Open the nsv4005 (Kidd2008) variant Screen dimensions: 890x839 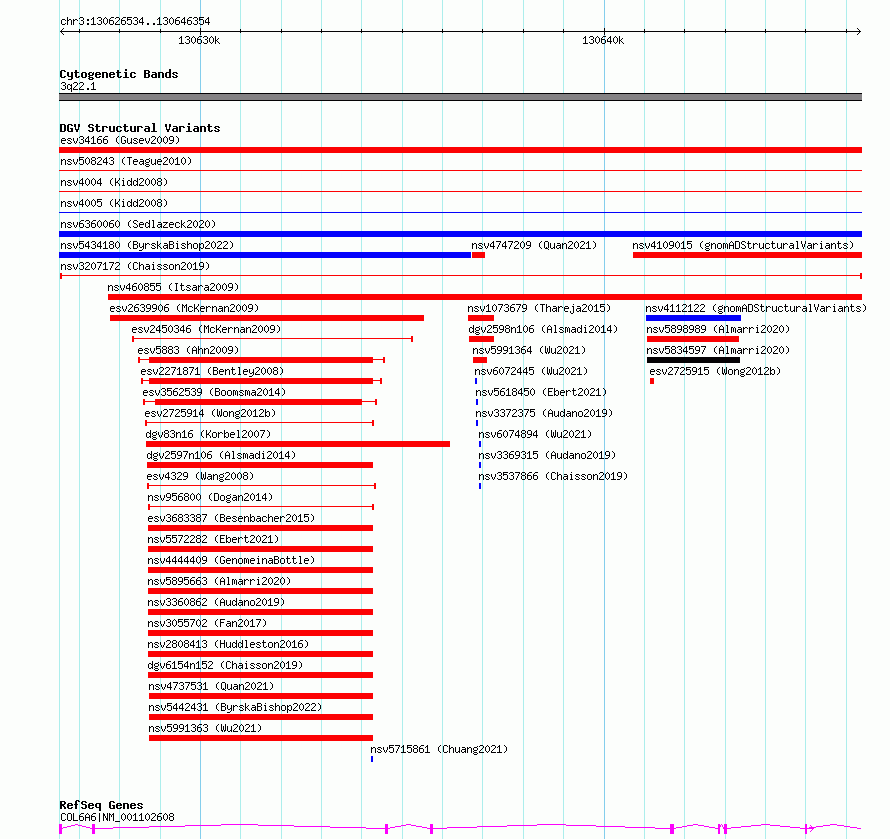(x=114, y=203)
